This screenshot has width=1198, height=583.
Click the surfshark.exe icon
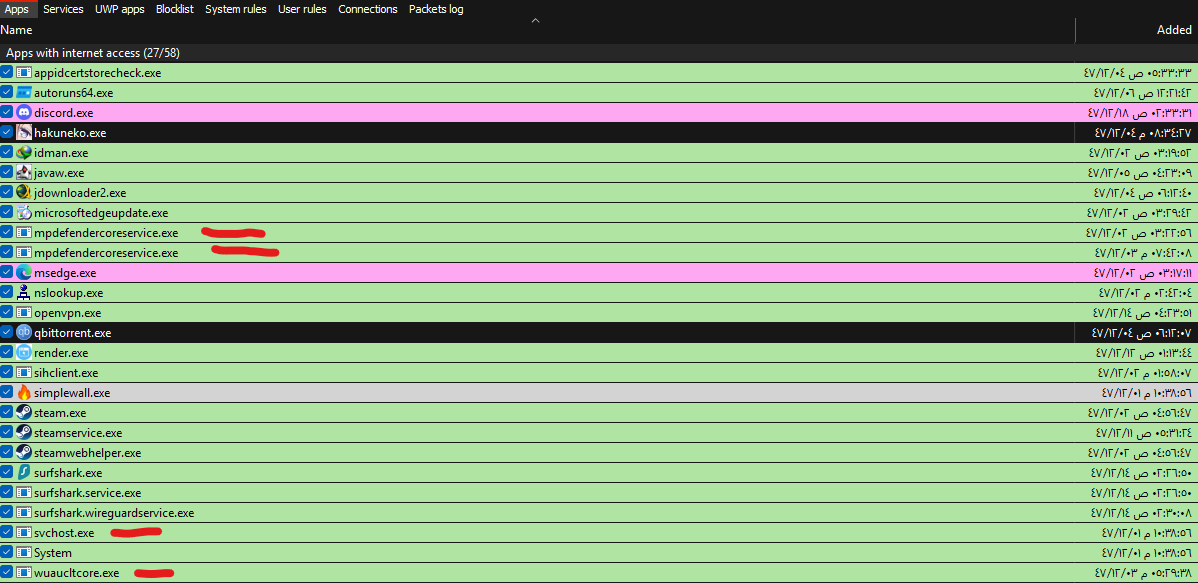[x=24, y=472]
